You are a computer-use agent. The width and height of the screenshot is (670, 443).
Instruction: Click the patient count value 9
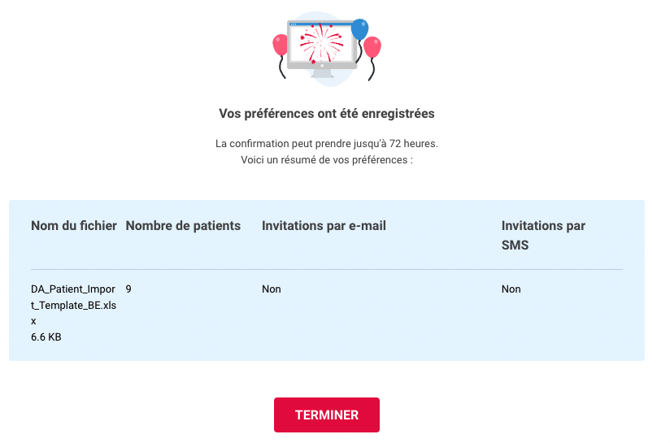coord(129,289)
